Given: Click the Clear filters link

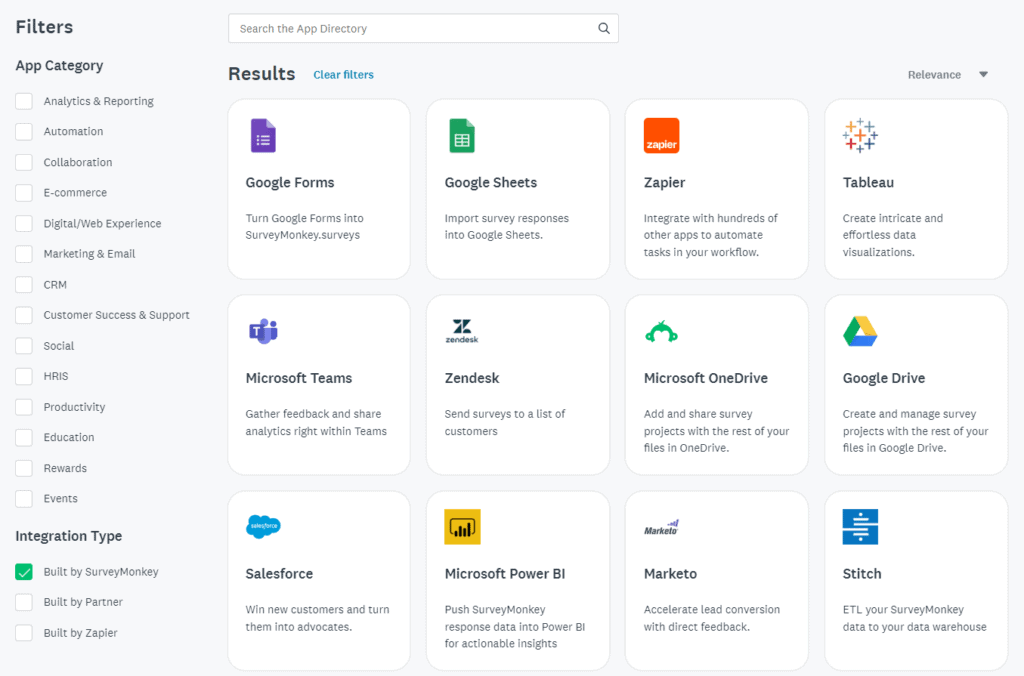Looking at the screenshot, I should (x=344, y=74).
